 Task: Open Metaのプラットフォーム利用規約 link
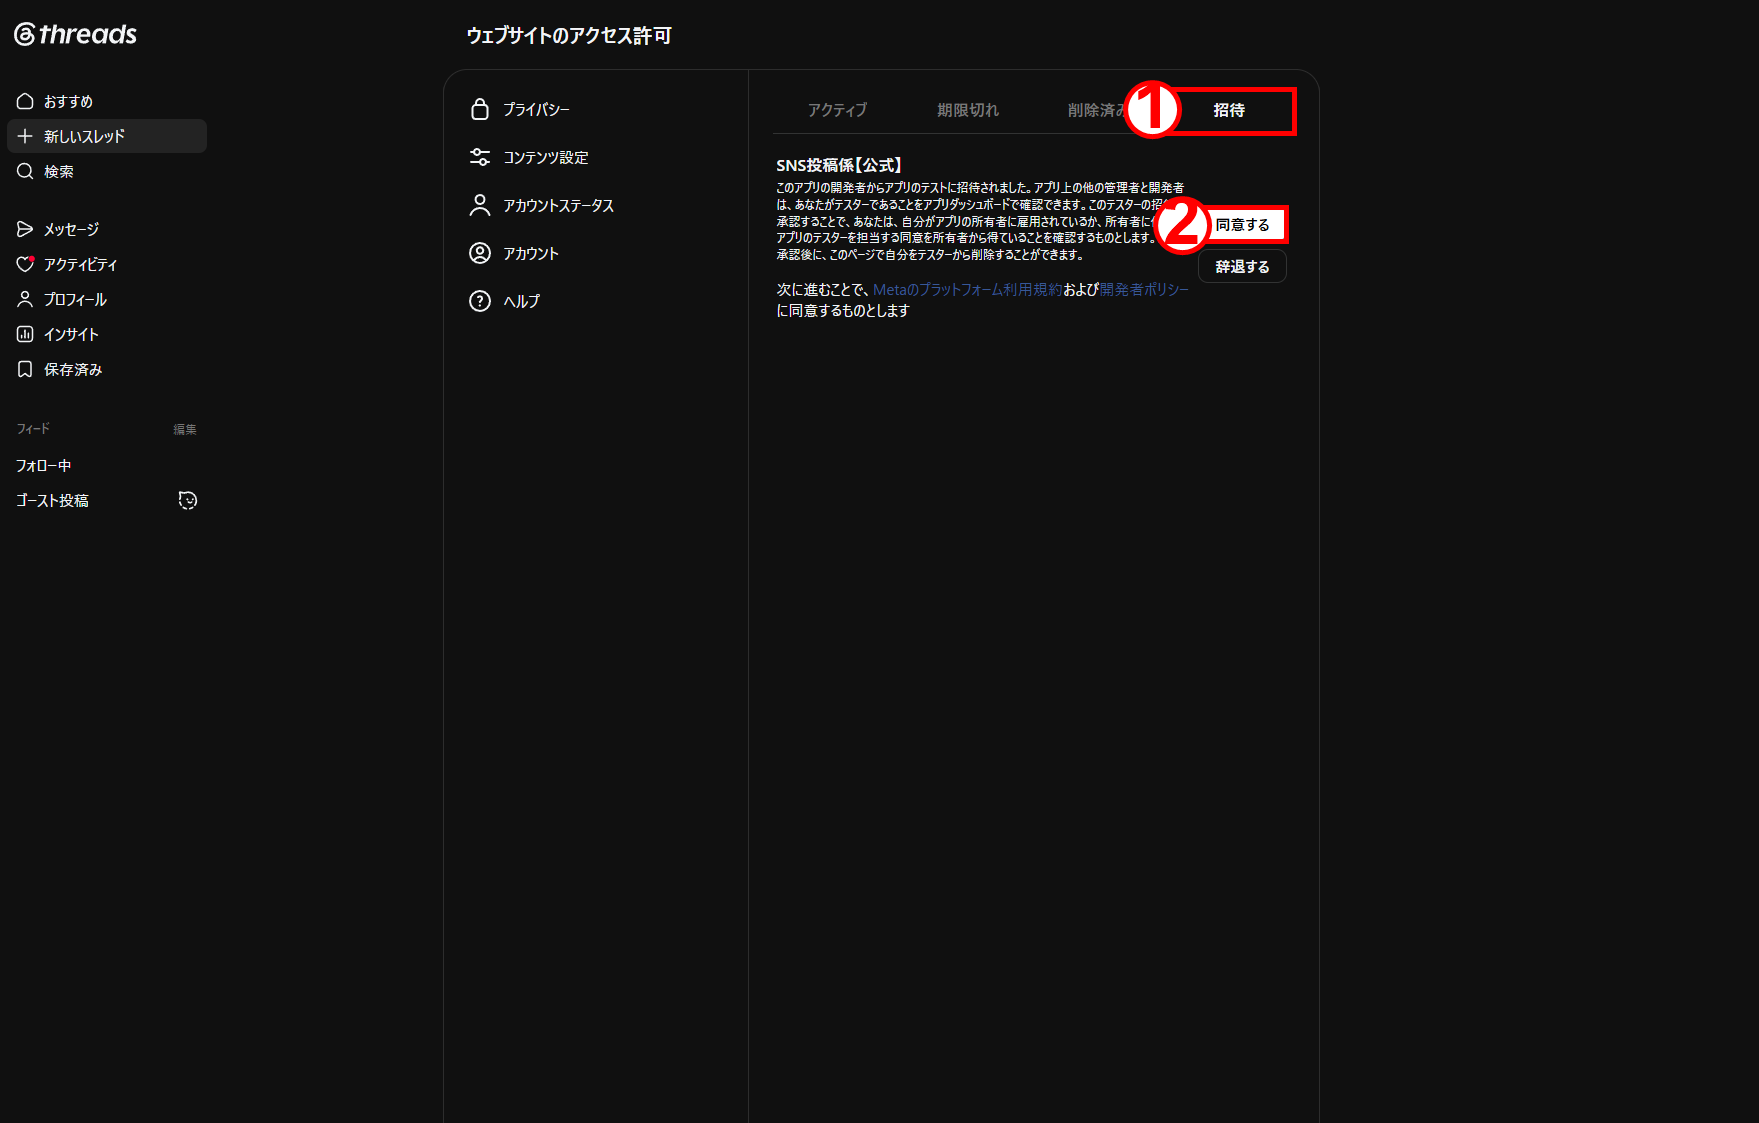[x=967, y=289]
